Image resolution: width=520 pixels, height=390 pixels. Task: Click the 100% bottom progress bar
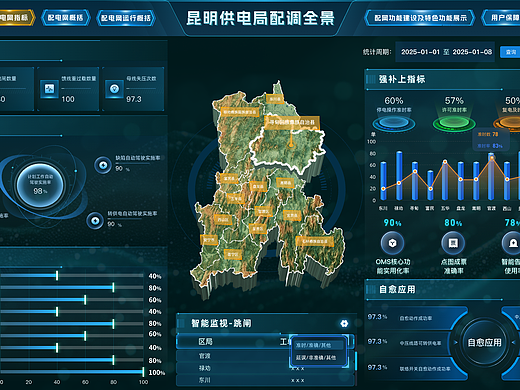click(x=72, y=372)
